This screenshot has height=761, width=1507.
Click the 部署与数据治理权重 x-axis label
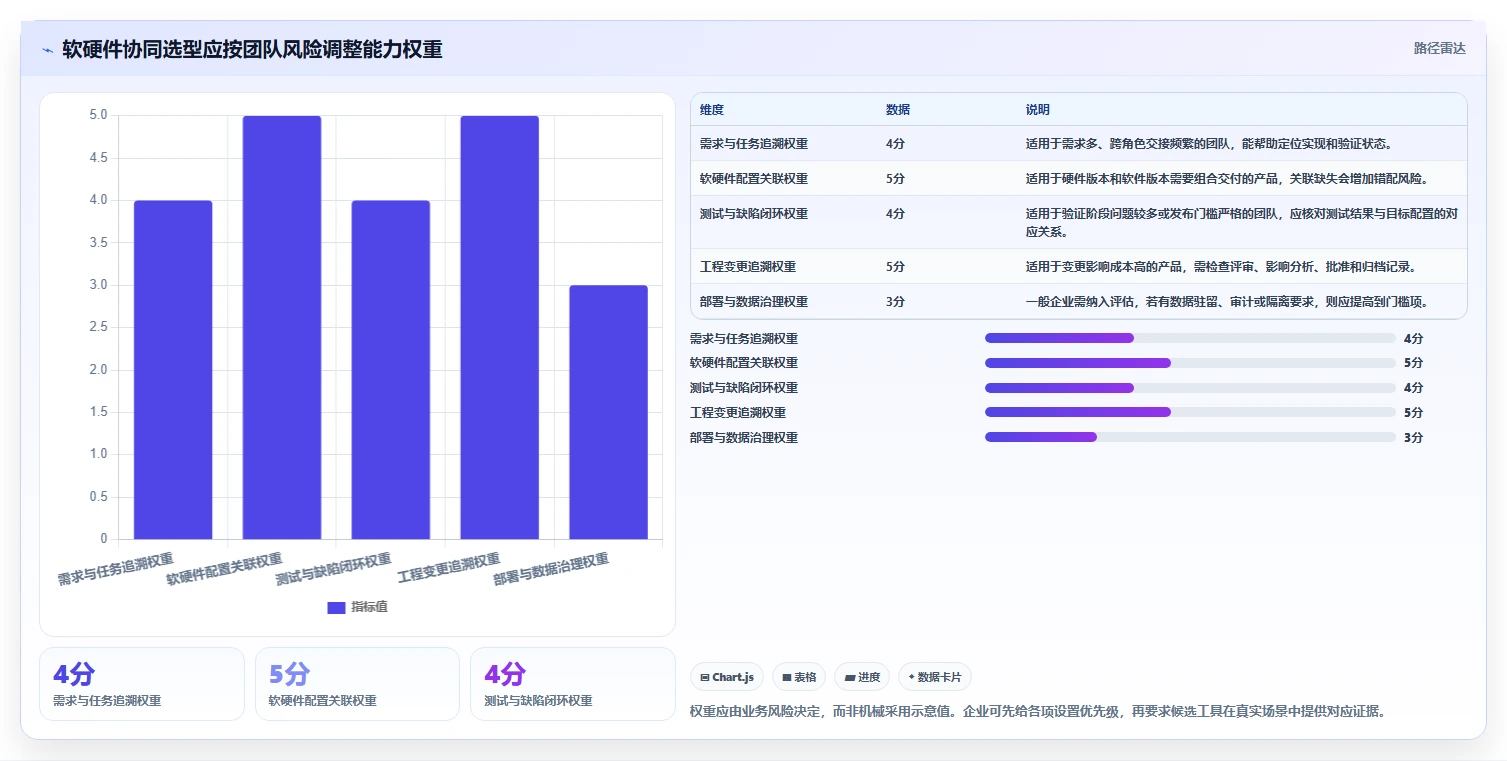coord(551,569)
